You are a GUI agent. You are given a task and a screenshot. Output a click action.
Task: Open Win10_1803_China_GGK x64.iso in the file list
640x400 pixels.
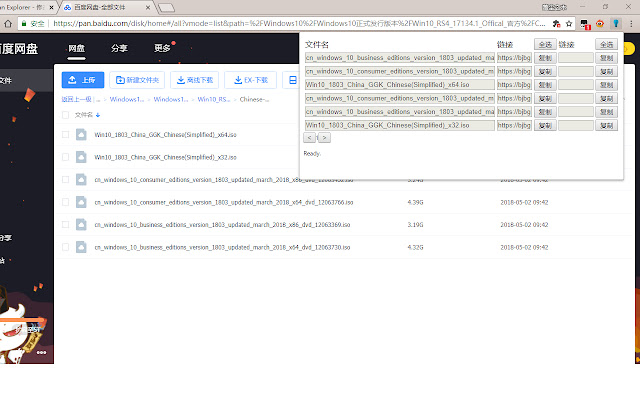click(165, 135)
